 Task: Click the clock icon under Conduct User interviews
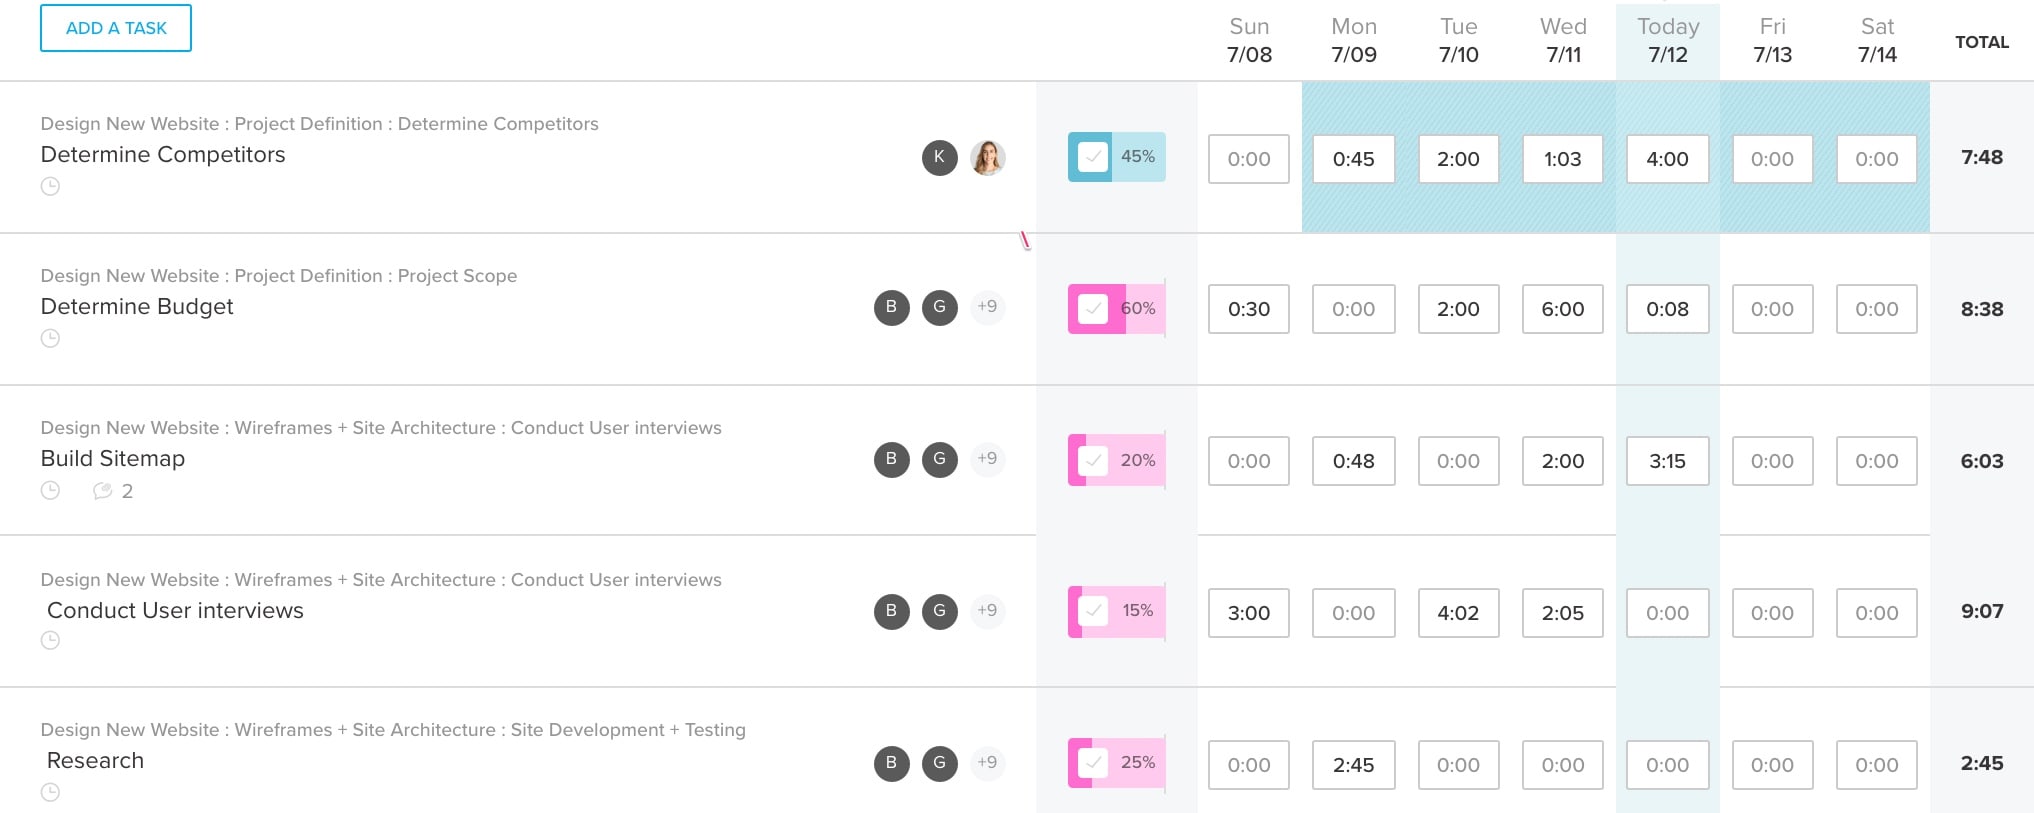(x=50, y=641)
